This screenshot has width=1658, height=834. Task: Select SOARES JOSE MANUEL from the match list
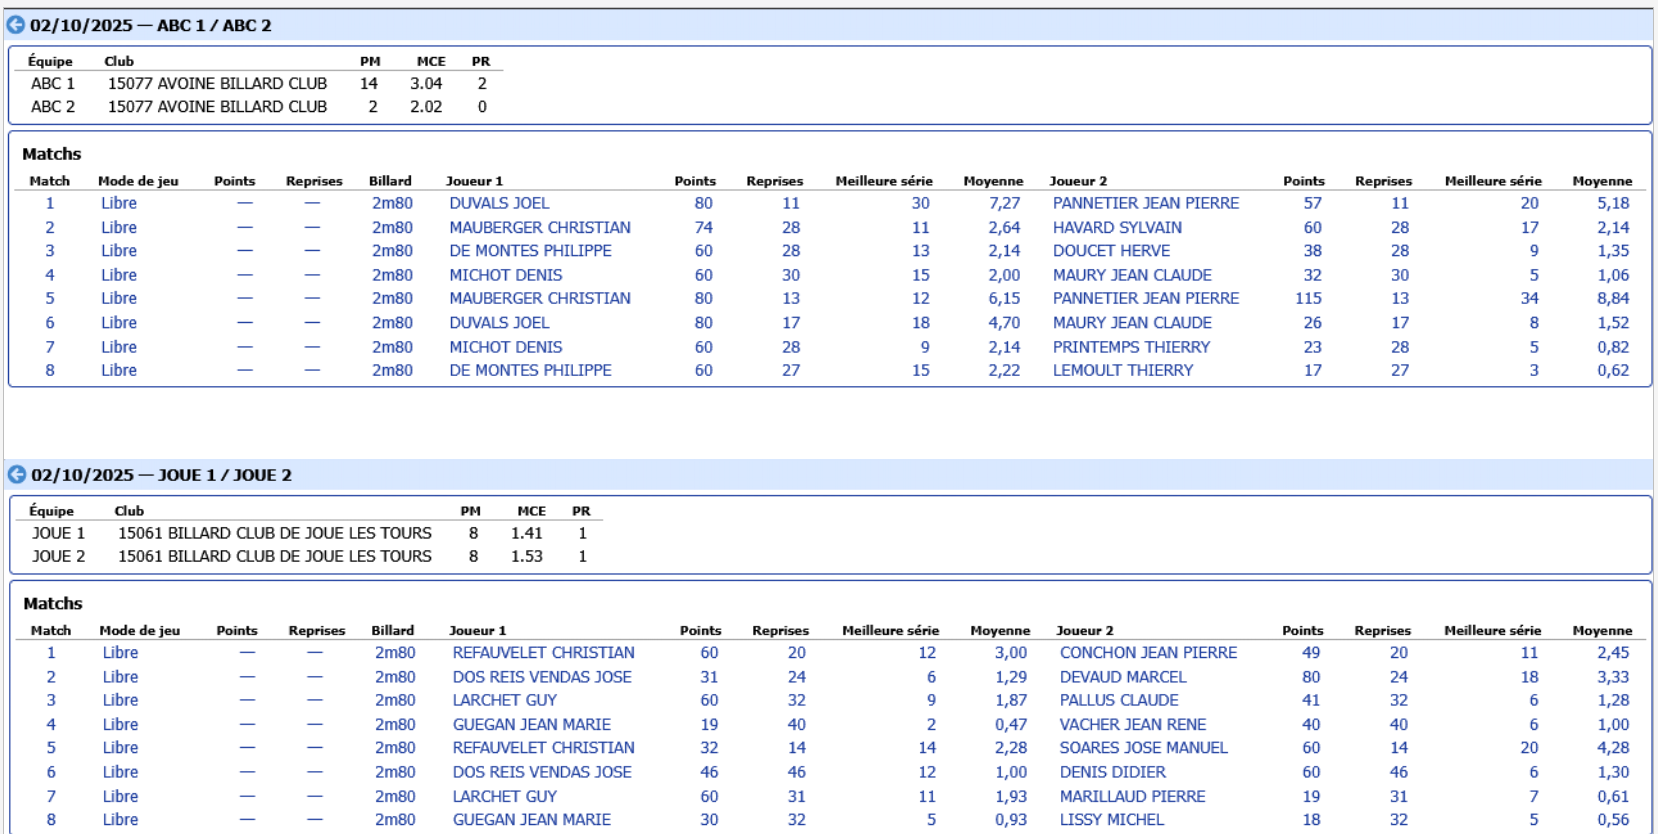[1143, 748]
